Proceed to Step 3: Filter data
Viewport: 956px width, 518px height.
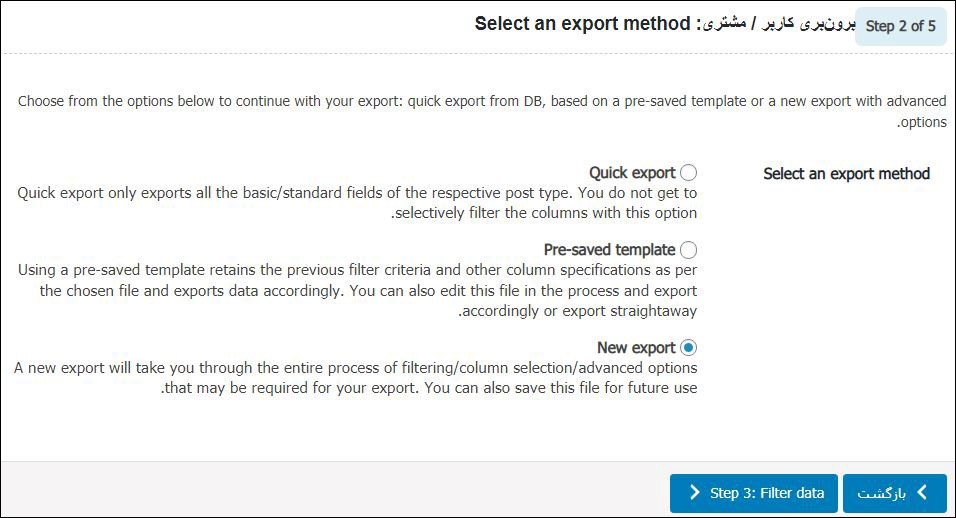tap(754, 493)
